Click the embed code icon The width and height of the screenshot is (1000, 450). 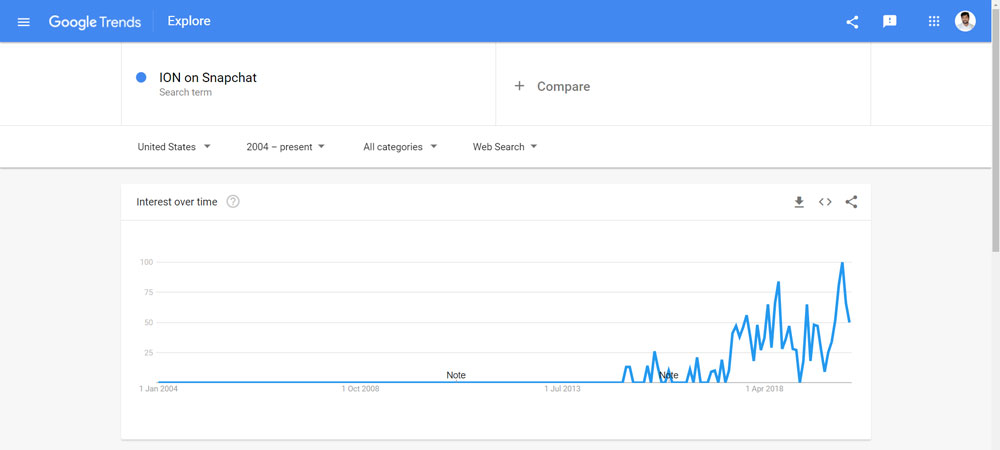(x=825, y=202)
